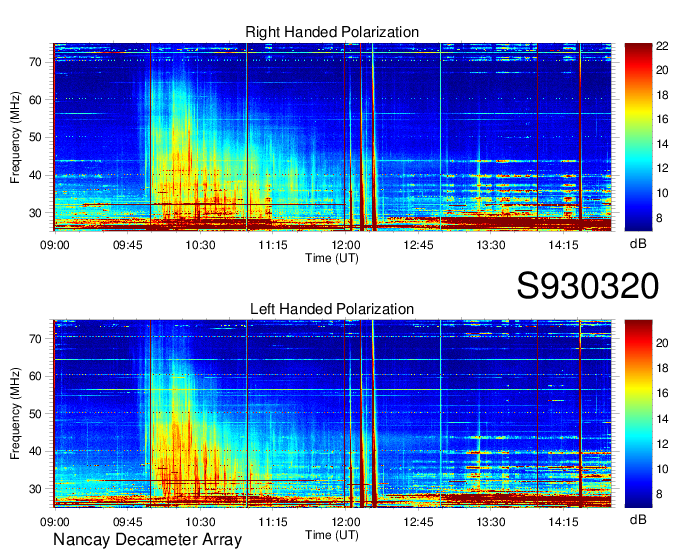The image size is (680, 552).
Task: Click the 30 frequency tick of Right Handed plot
Action: click(x=35, y=213)
